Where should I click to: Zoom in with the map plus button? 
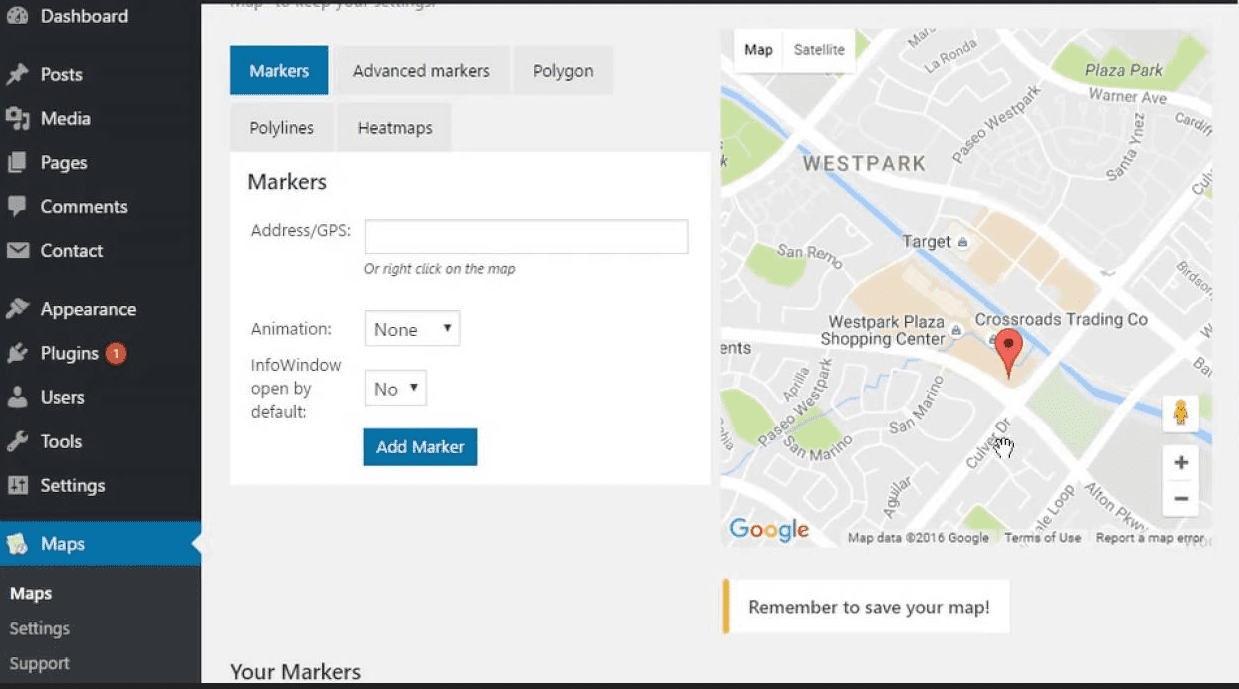1180,462
